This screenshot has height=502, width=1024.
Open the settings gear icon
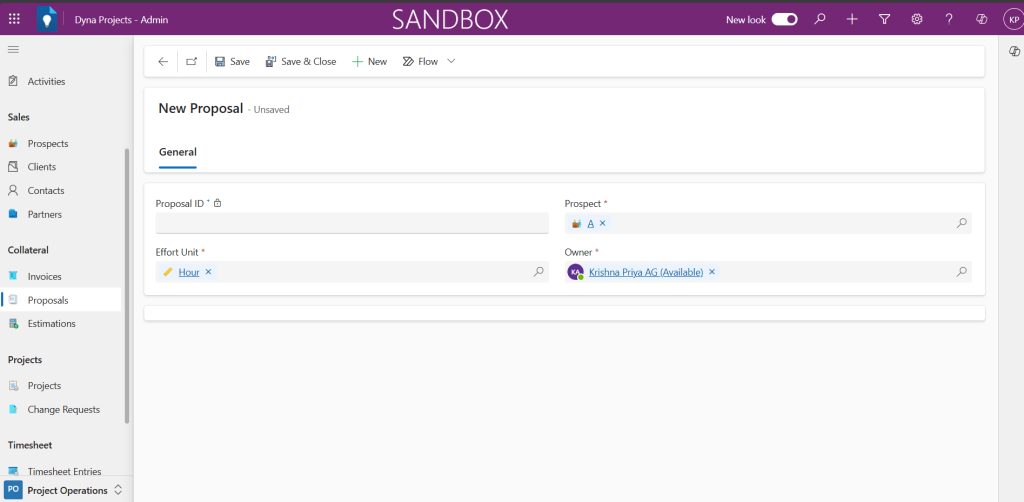916,19
